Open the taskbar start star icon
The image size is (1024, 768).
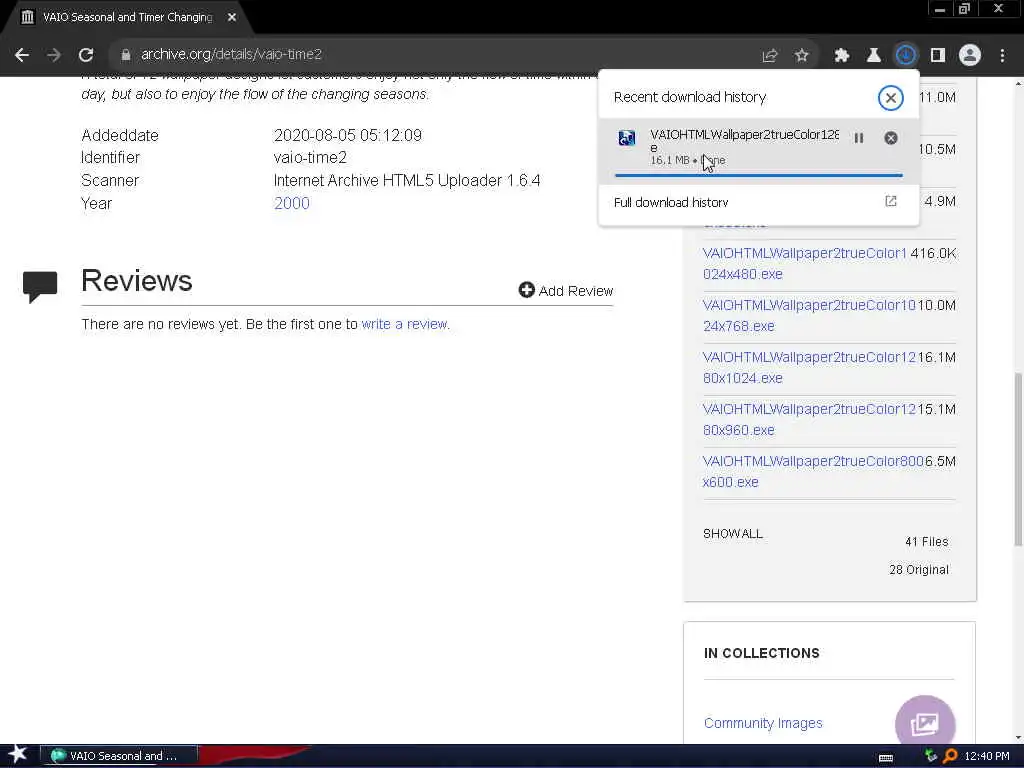(x=18, y=755)
